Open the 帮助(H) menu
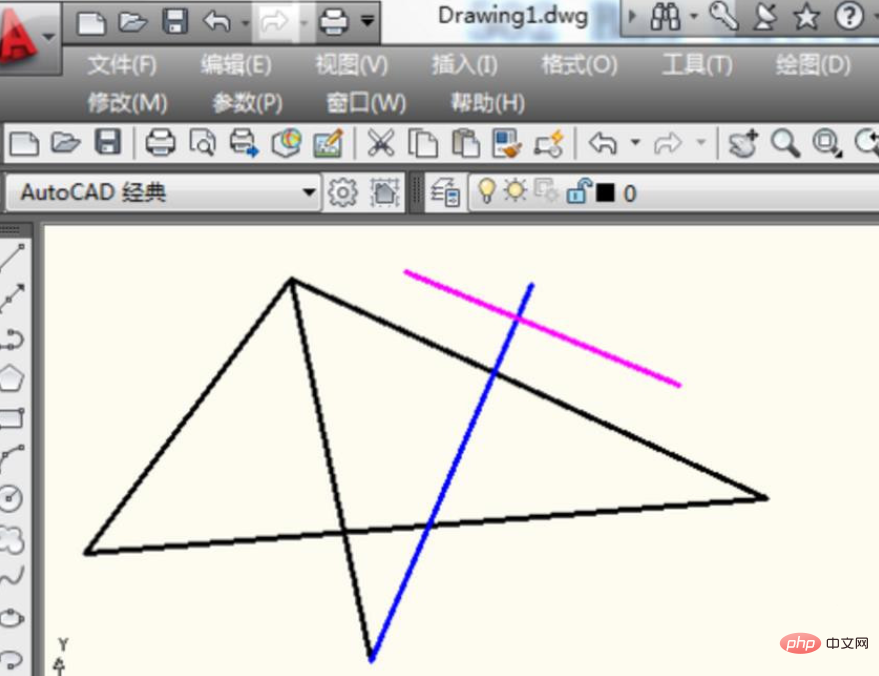 pyautogui.click(x=488, y=103)
